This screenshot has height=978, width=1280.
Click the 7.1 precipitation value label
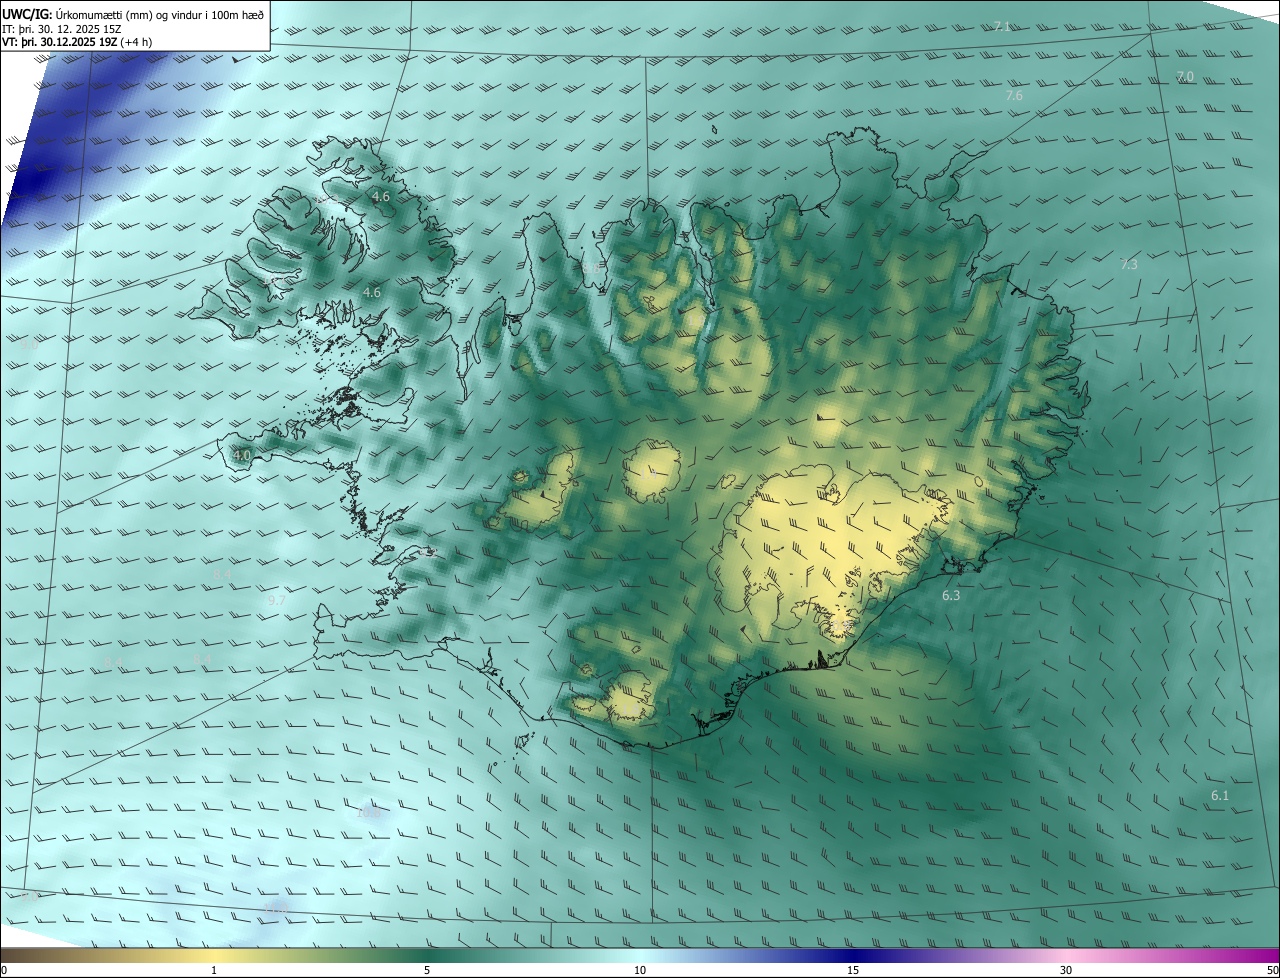click(x=1002, y=26)
